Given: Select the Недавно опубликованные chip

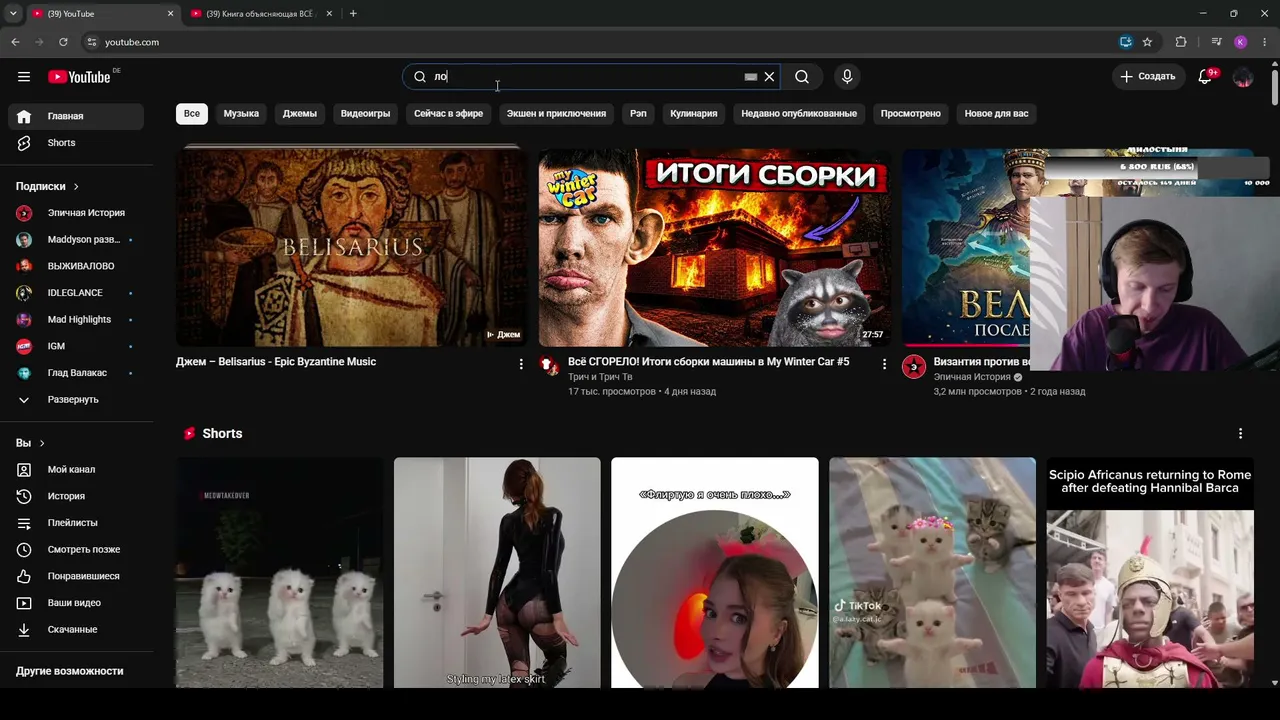Looking at the screenshot, I should tap(799, 114).
